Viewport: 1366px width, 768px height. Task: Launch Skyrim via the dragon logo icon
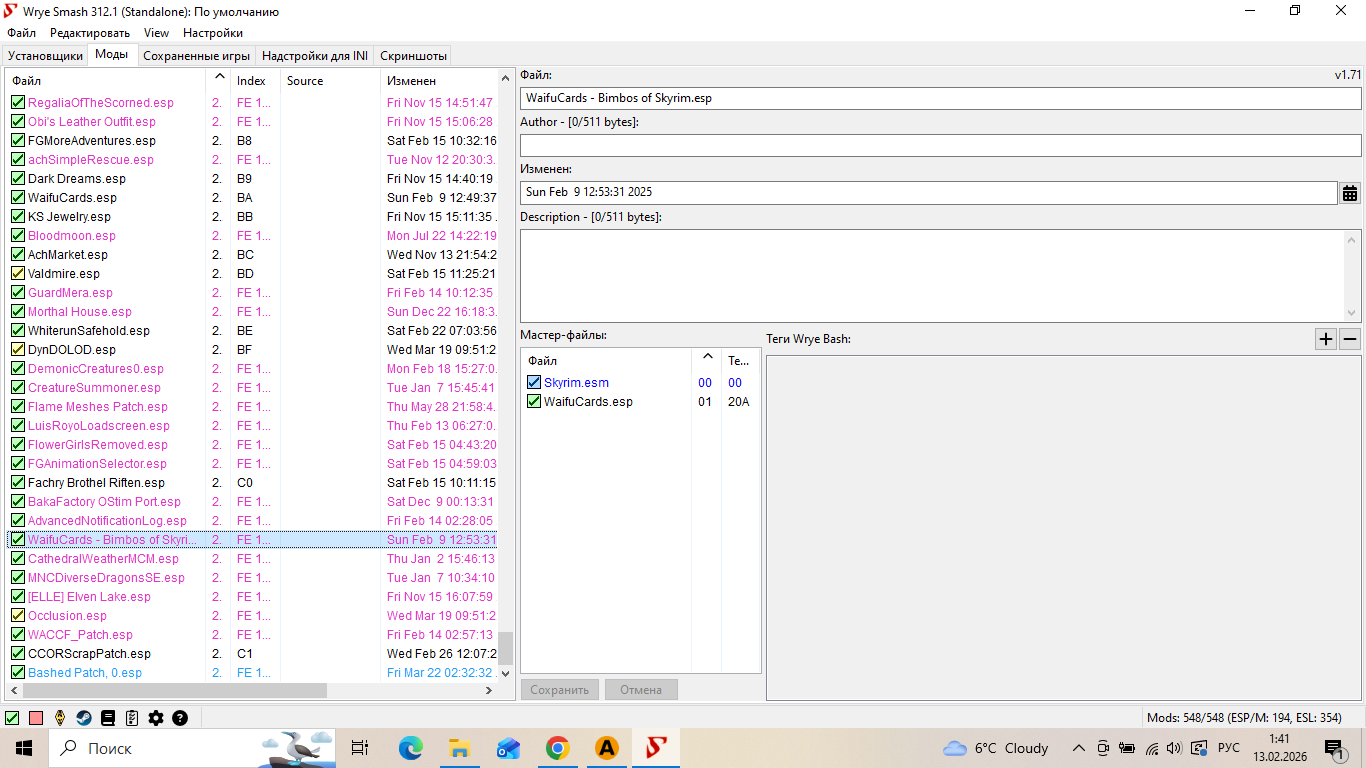tap(60, 718)
